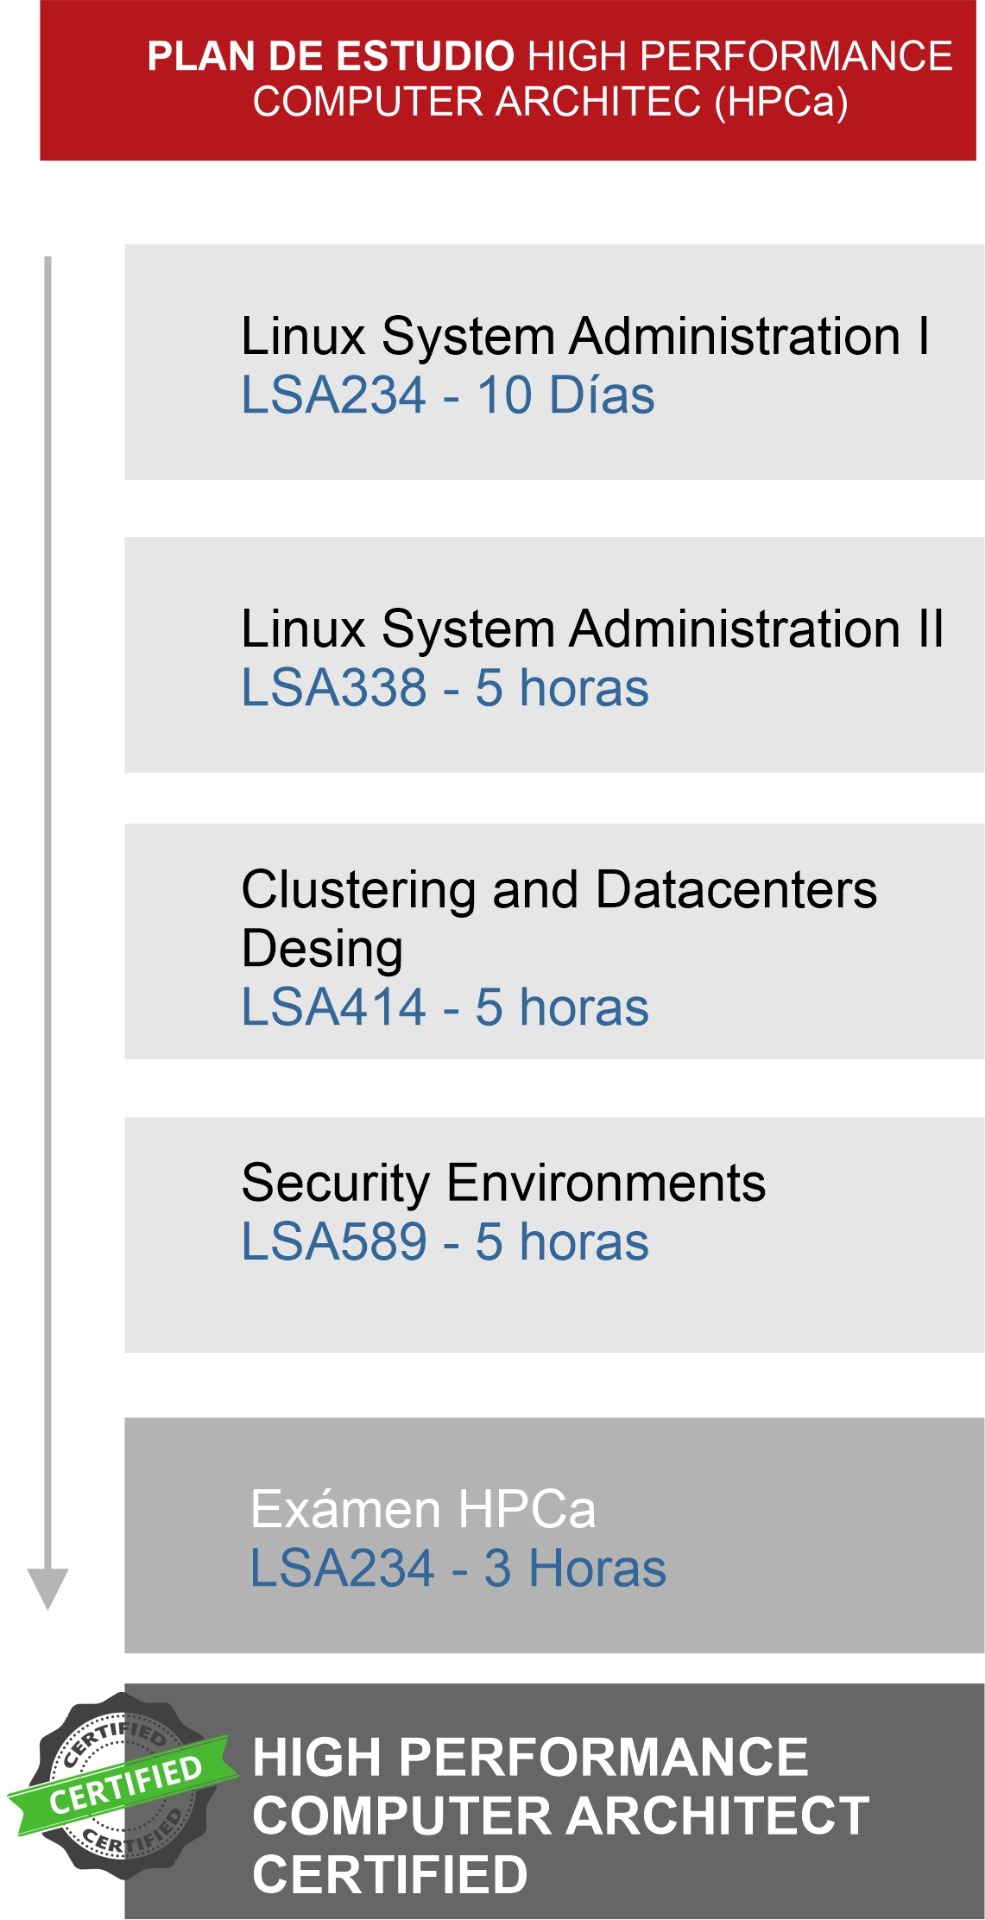Click the downward arrow head on timeline
985x1920 pixels.
[47, 1589]
